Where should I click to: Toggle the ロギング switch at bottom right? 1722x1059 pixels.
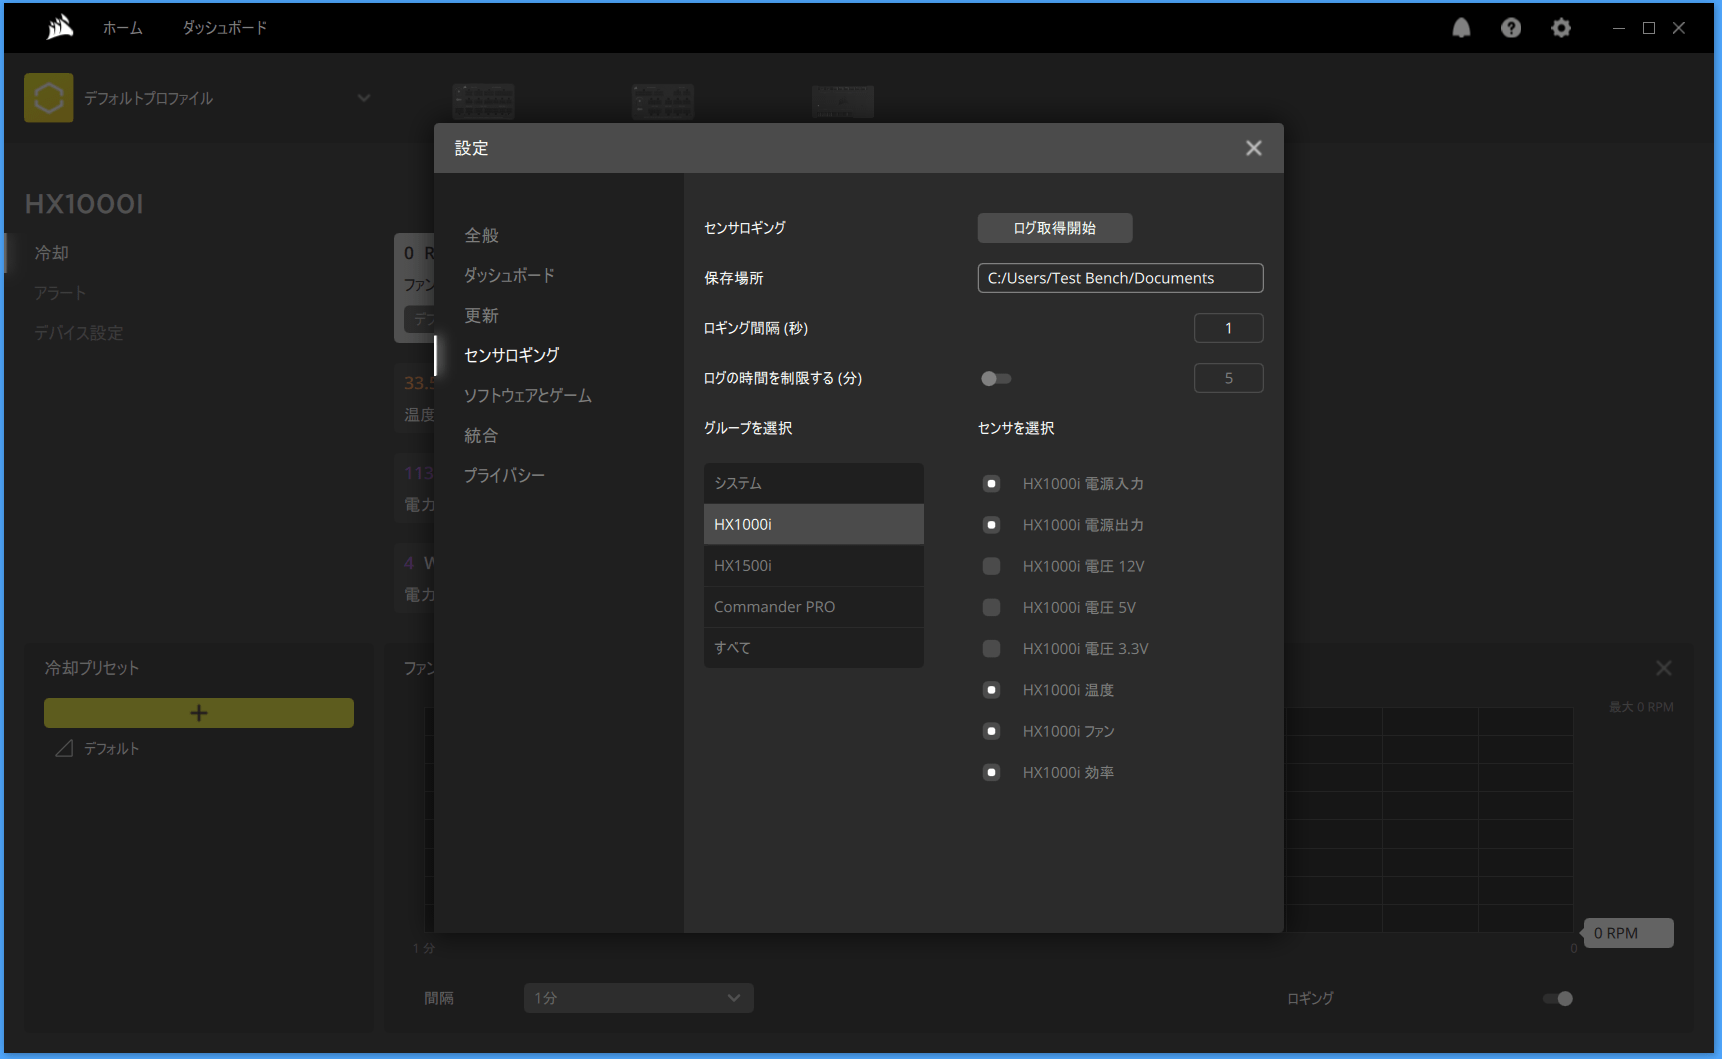[x=1558, y=998]
